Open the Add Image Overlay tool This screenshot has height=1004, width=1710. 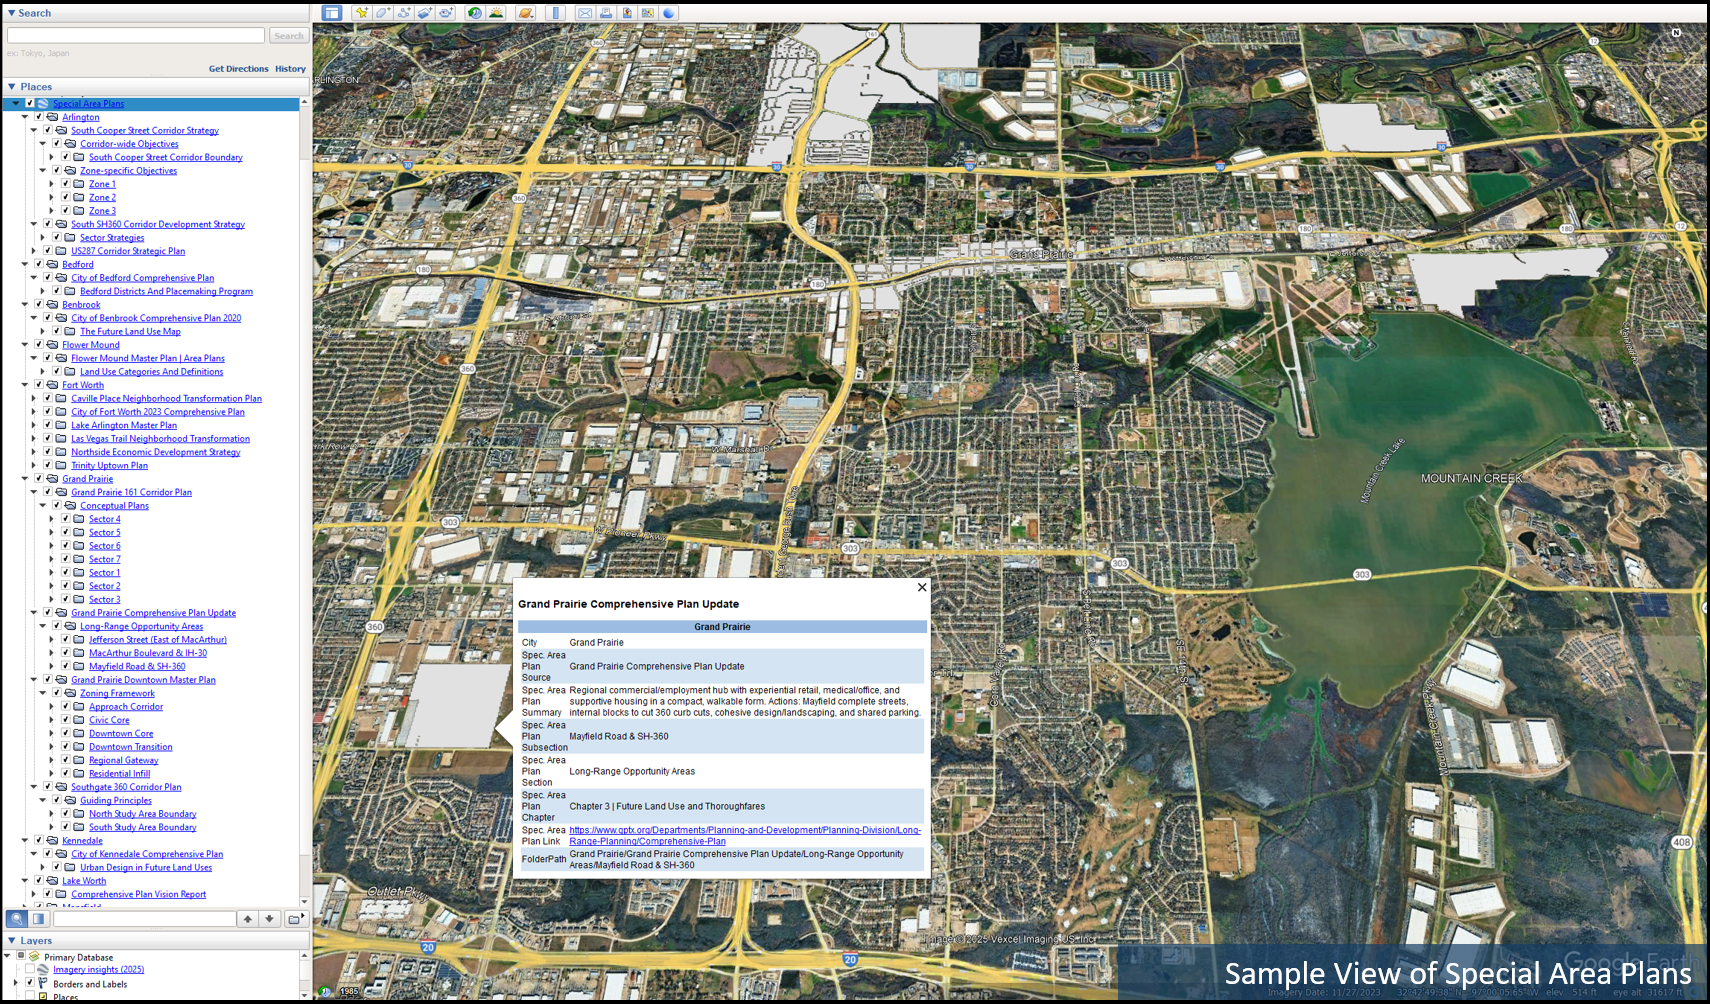click(x=424, y=13)
